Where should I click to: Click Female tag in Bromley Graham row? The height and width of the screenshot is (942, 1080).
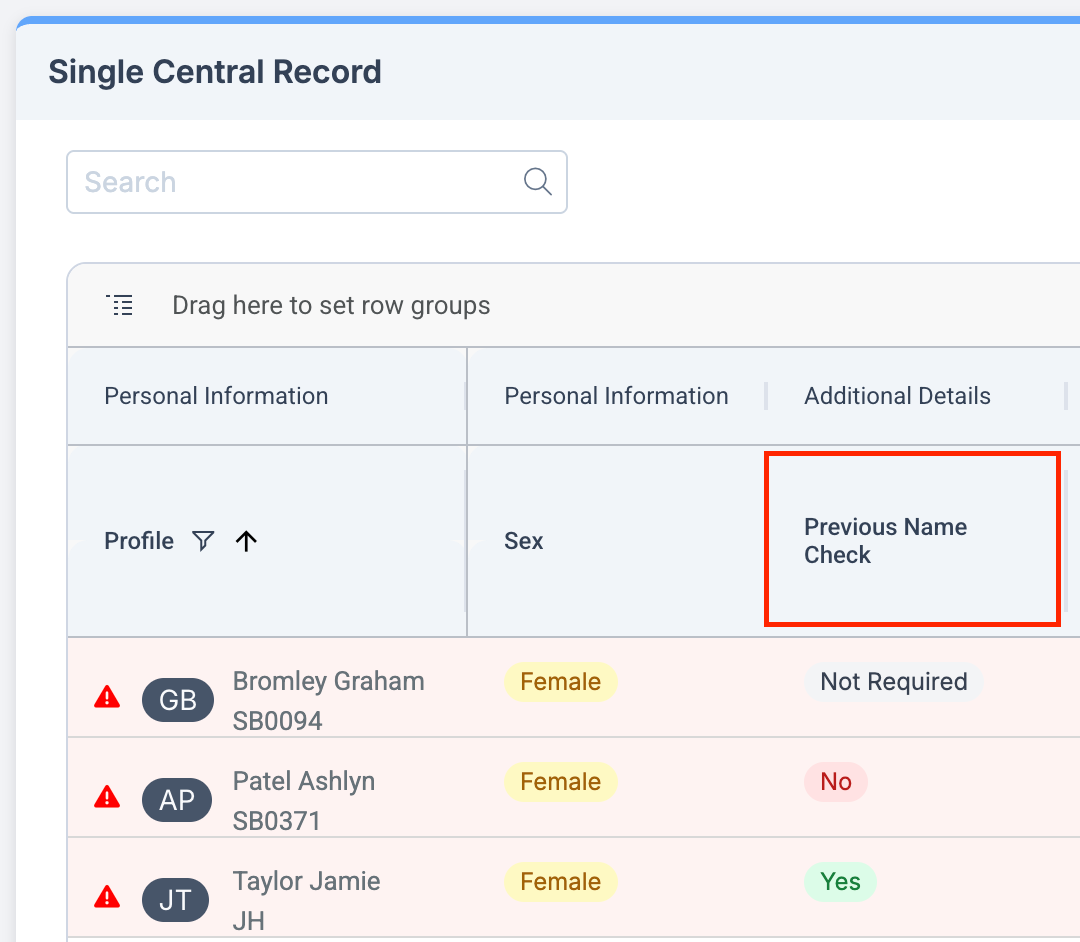click(561, 682)
